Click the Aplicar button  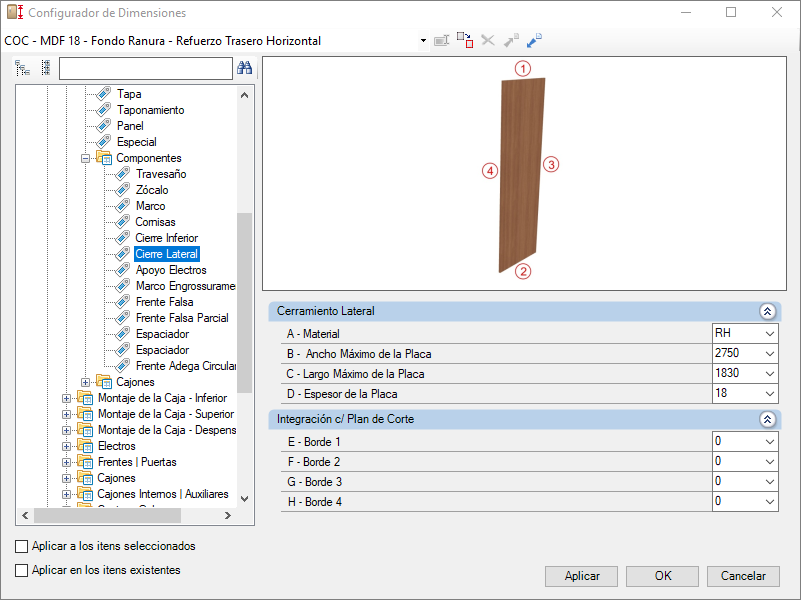click(x=581, y=576)
